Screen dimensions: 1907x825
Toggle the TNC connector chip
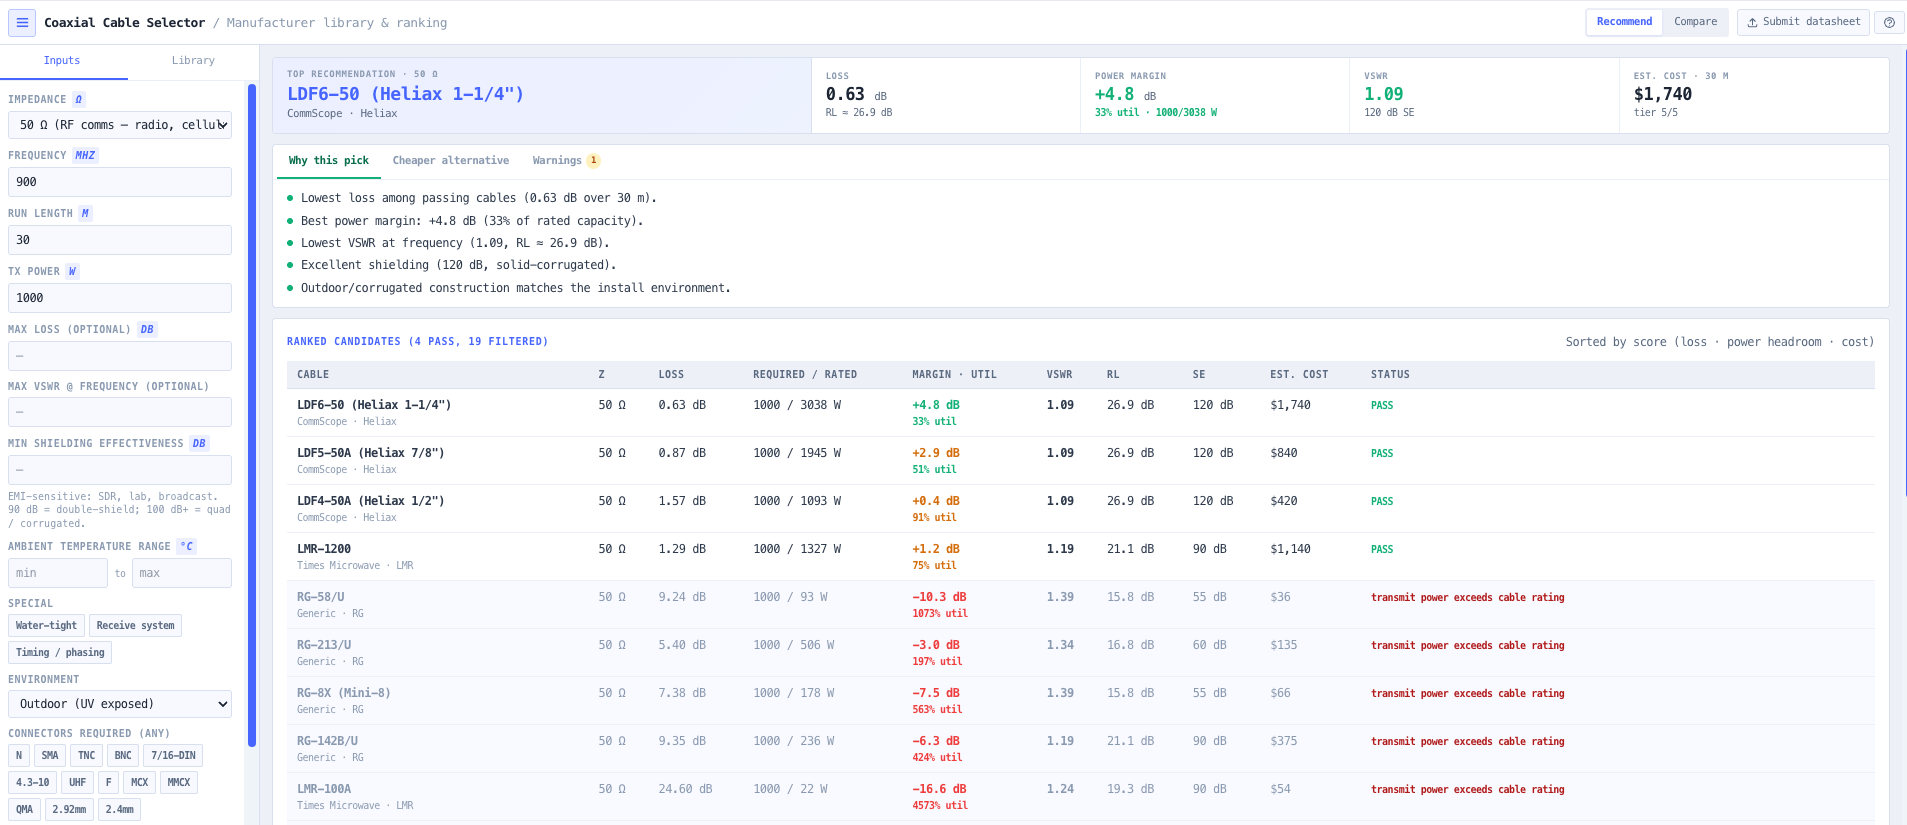(x=87, y=756)
